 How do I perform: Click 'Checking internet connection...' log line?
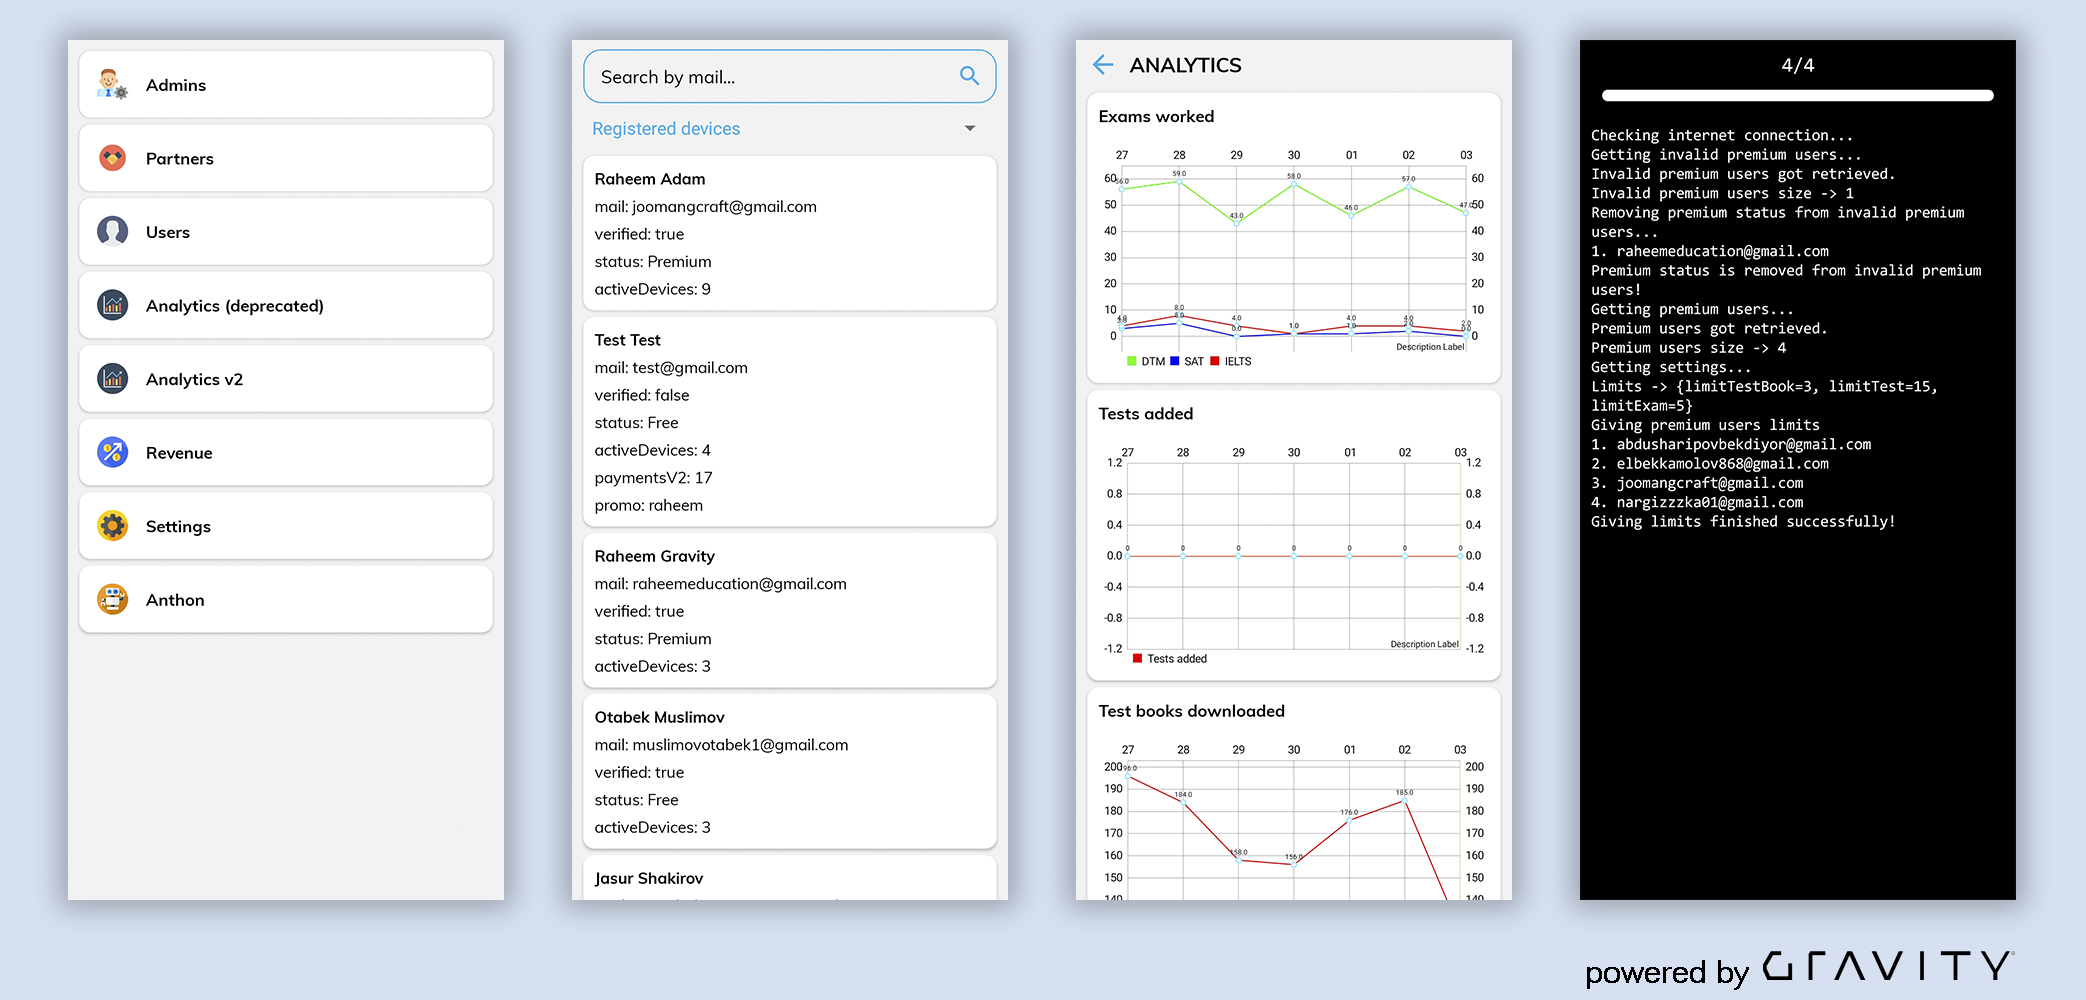coord(1722,135)
